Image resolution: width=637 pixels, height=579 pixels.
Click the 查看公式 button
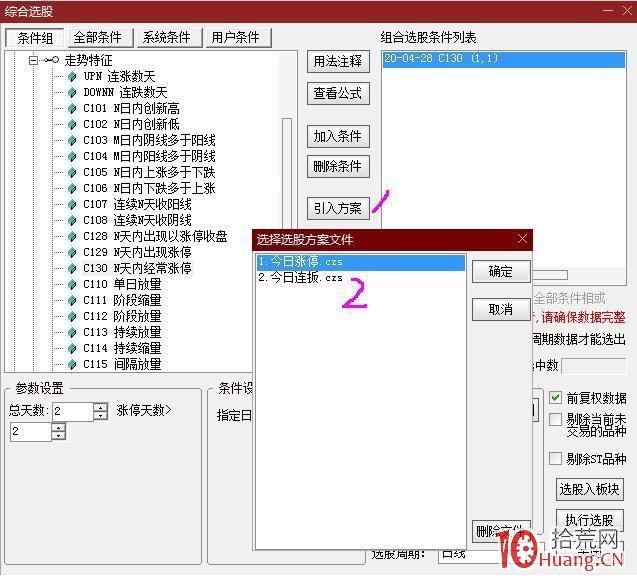click(338, 93)
